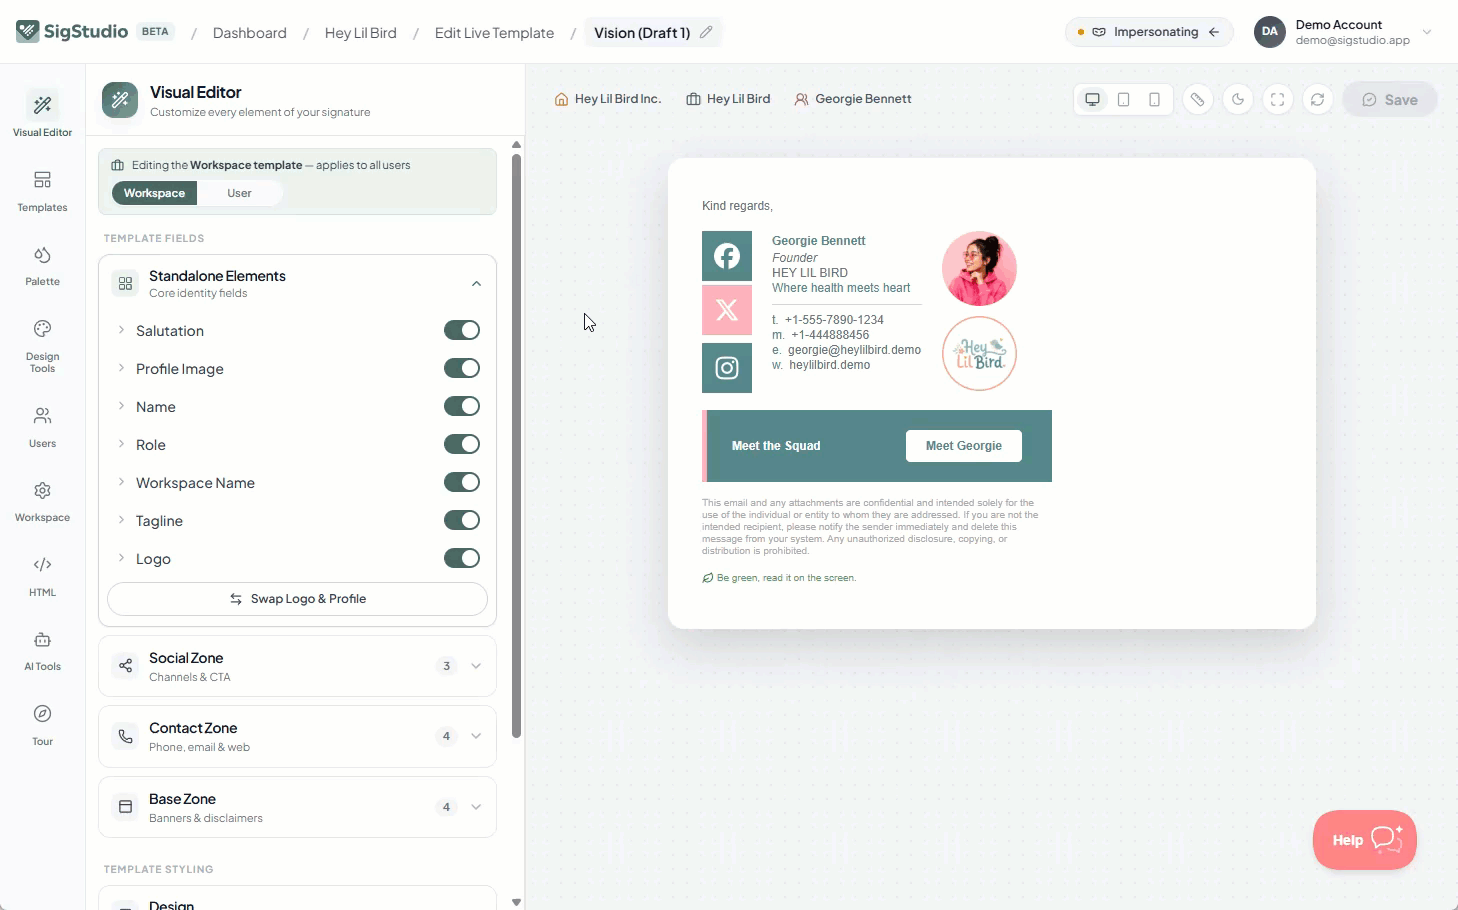This screenshot has height=910, width=1458.
Task: Select Georgie Bennett in preview header
Action: [x=853, y=99]
